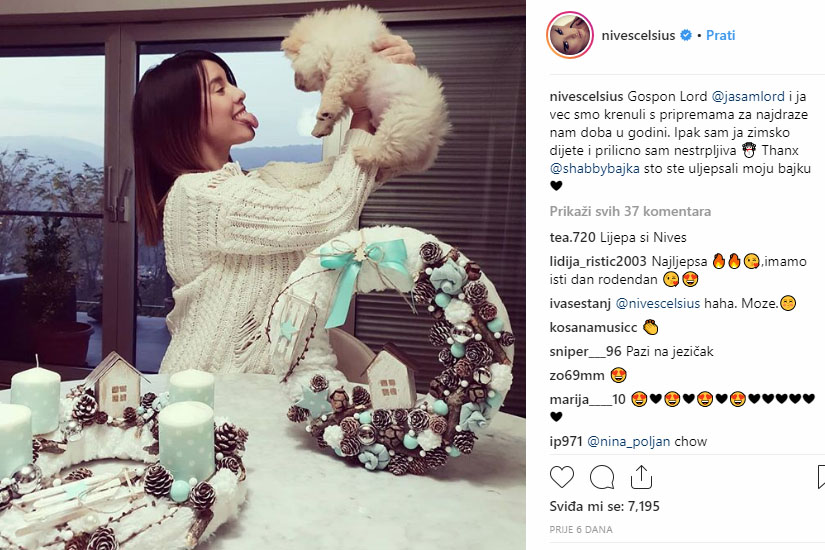Open the @jasamlord mention in the caption
This screenshot has height=550, width=825.
tap(748, 96)
